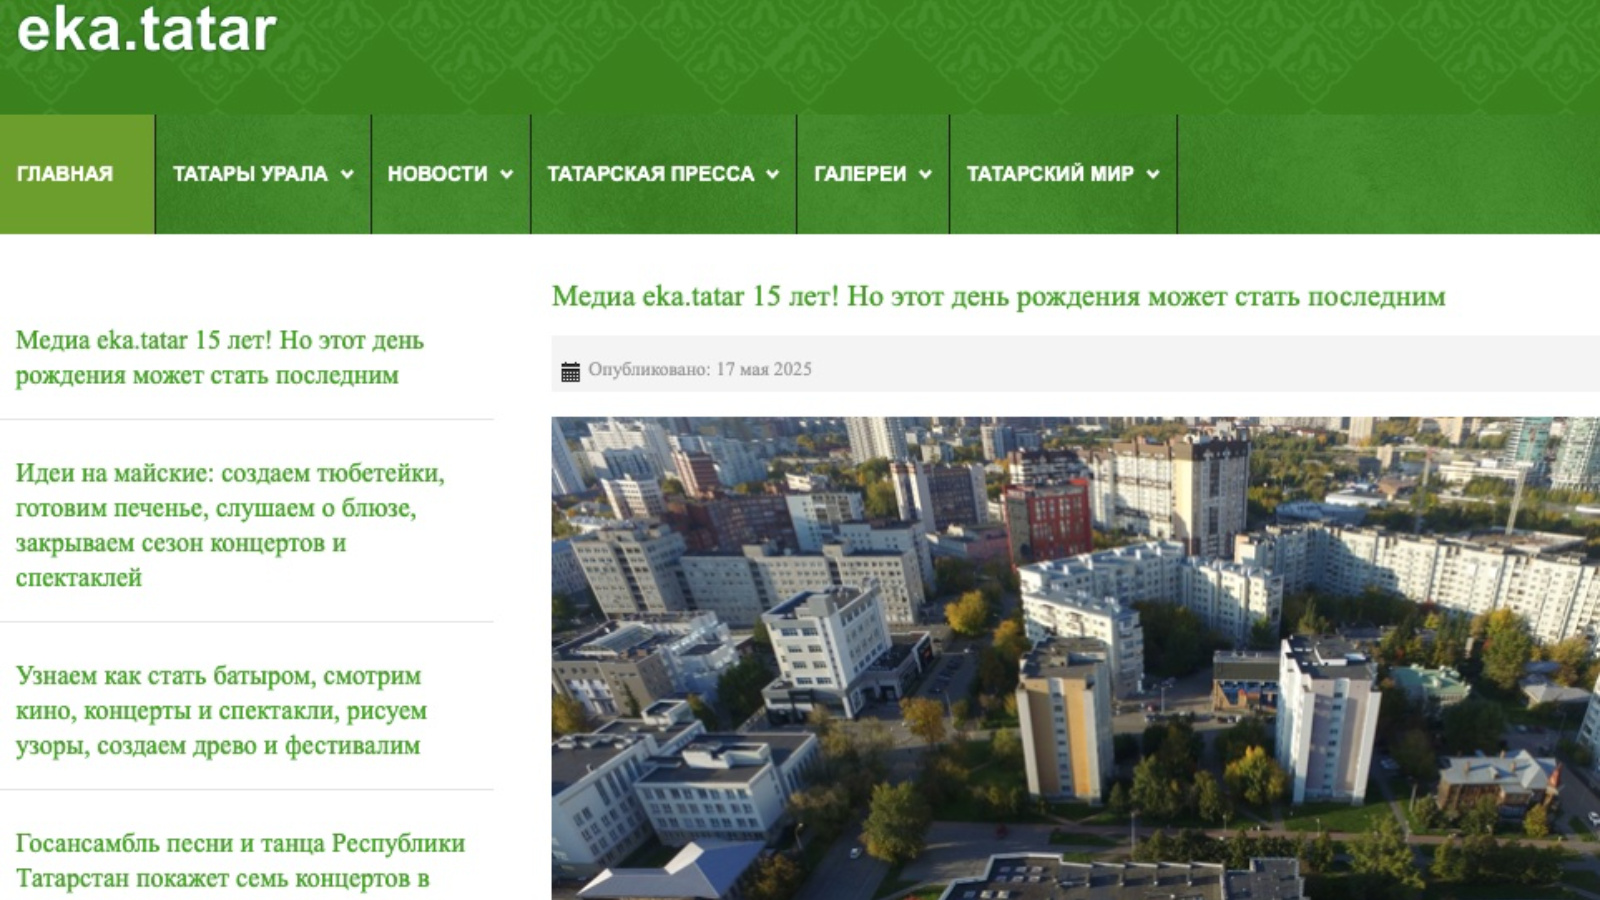Open sidebar article Госансамбль песни и танца
1600x900 pixels.
pos(239,861)
